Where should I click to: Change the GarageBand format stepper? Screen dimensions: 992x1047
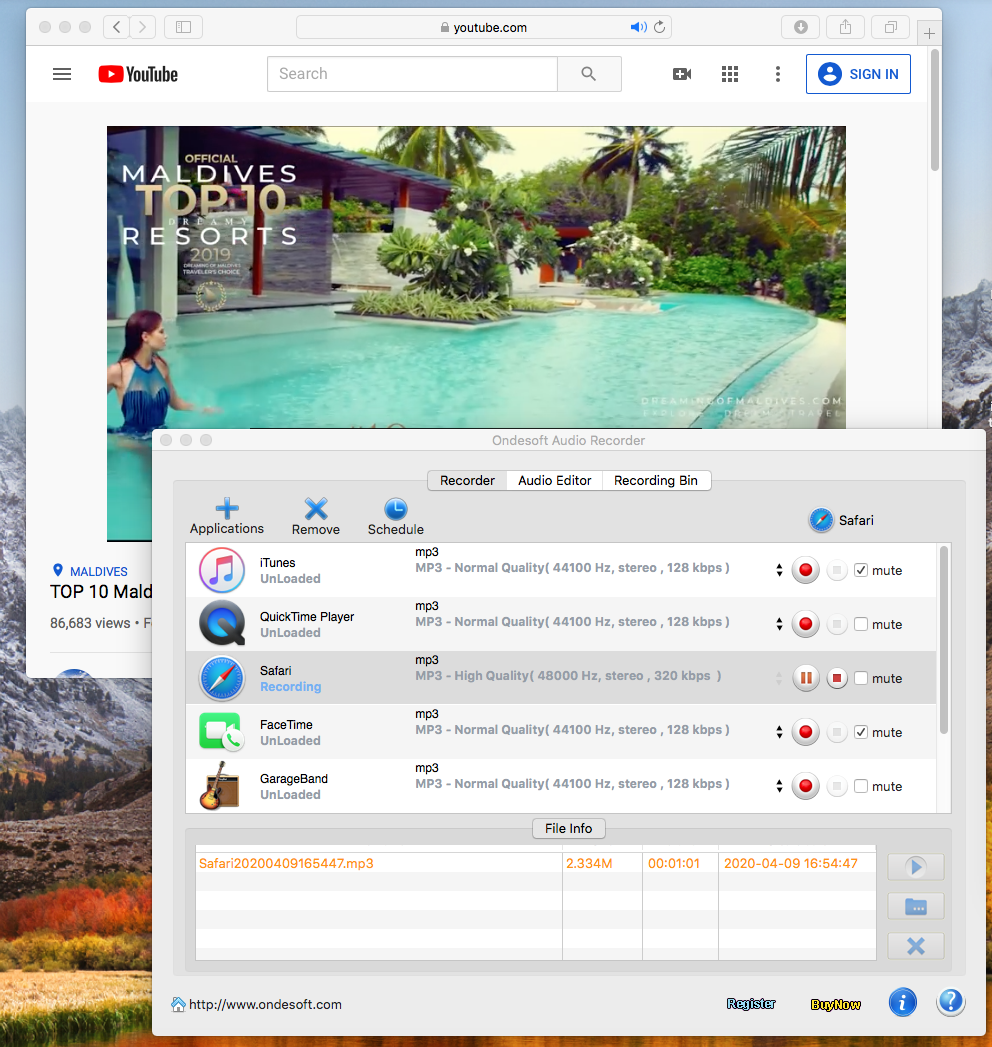779,787
